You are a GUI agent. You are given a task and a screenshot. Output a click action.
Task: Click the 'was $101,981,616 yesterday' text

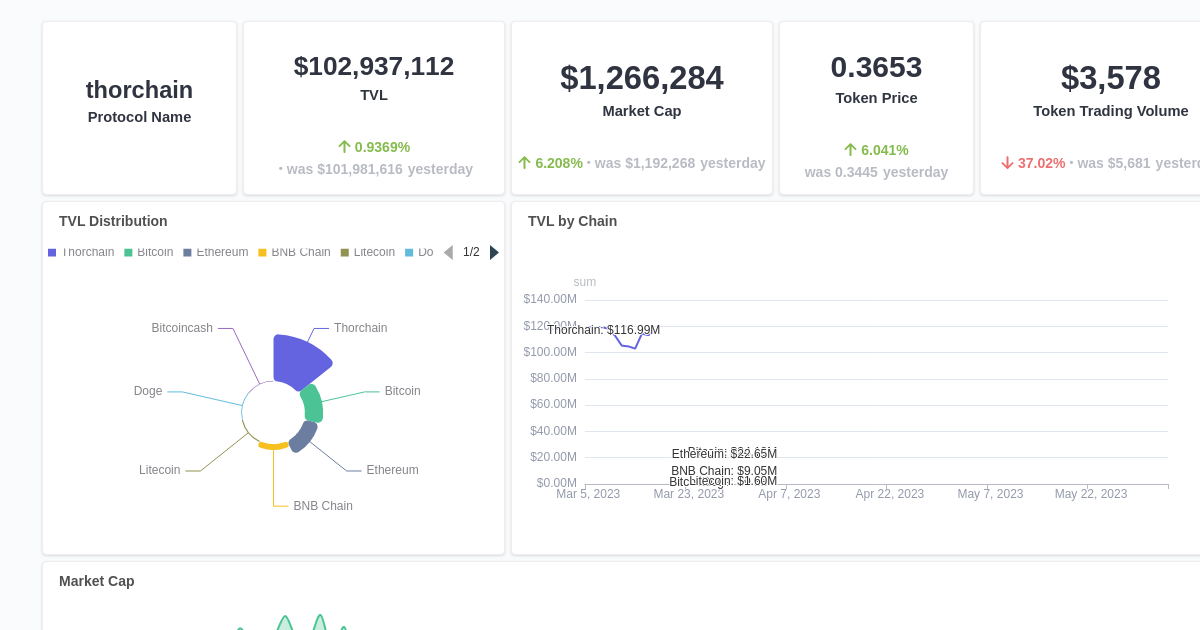[380, 170]
